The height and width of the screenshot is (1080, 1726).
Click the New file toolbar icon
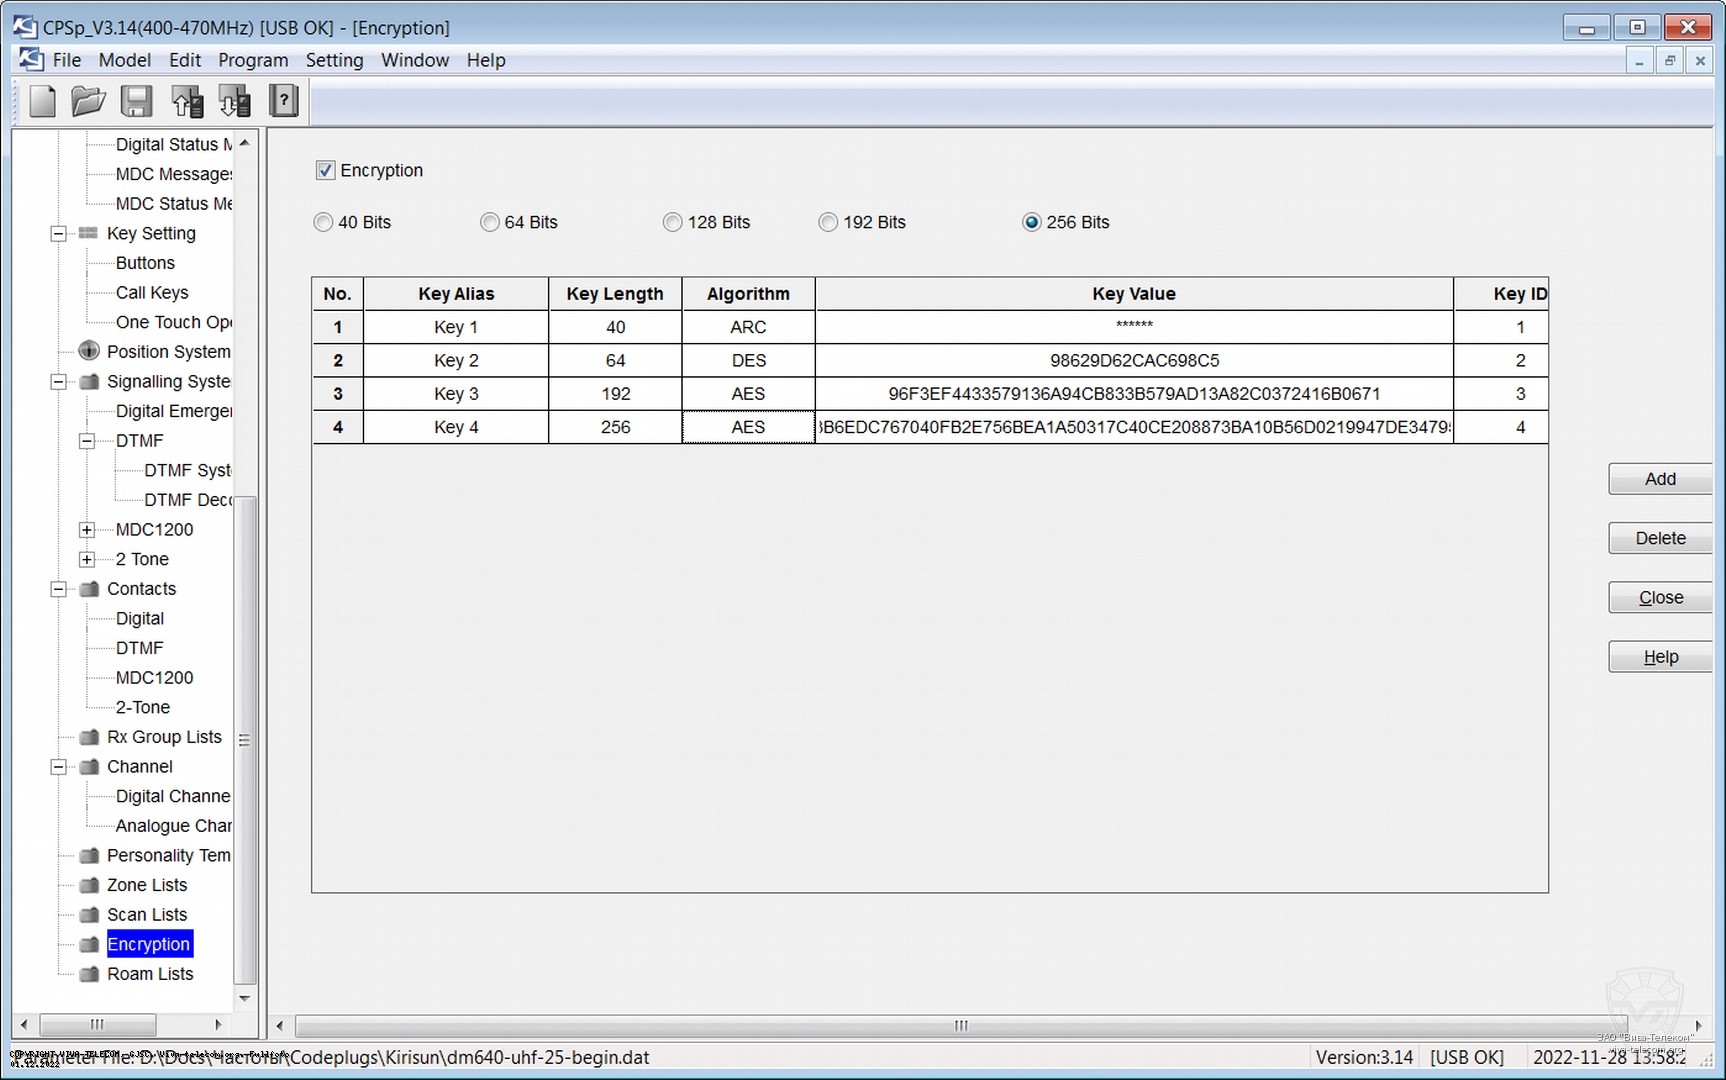tap(42, 101)
